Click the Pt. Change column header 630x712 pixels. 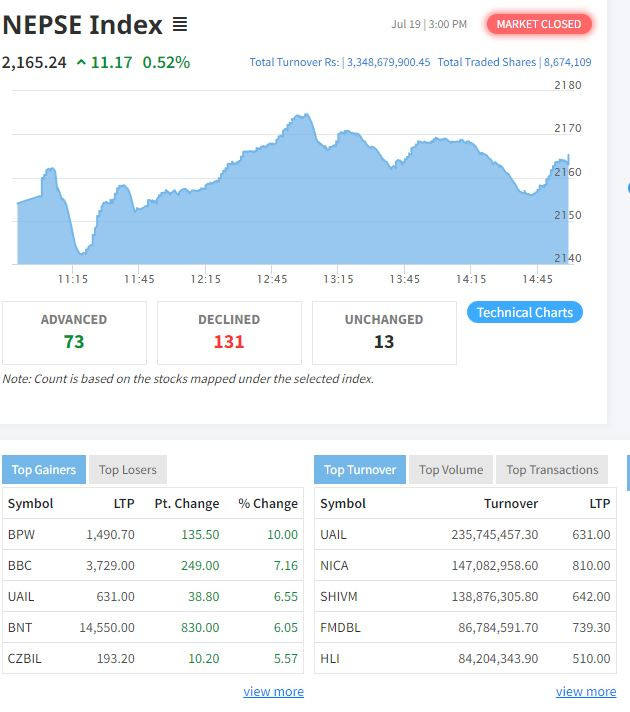point(187,504)
